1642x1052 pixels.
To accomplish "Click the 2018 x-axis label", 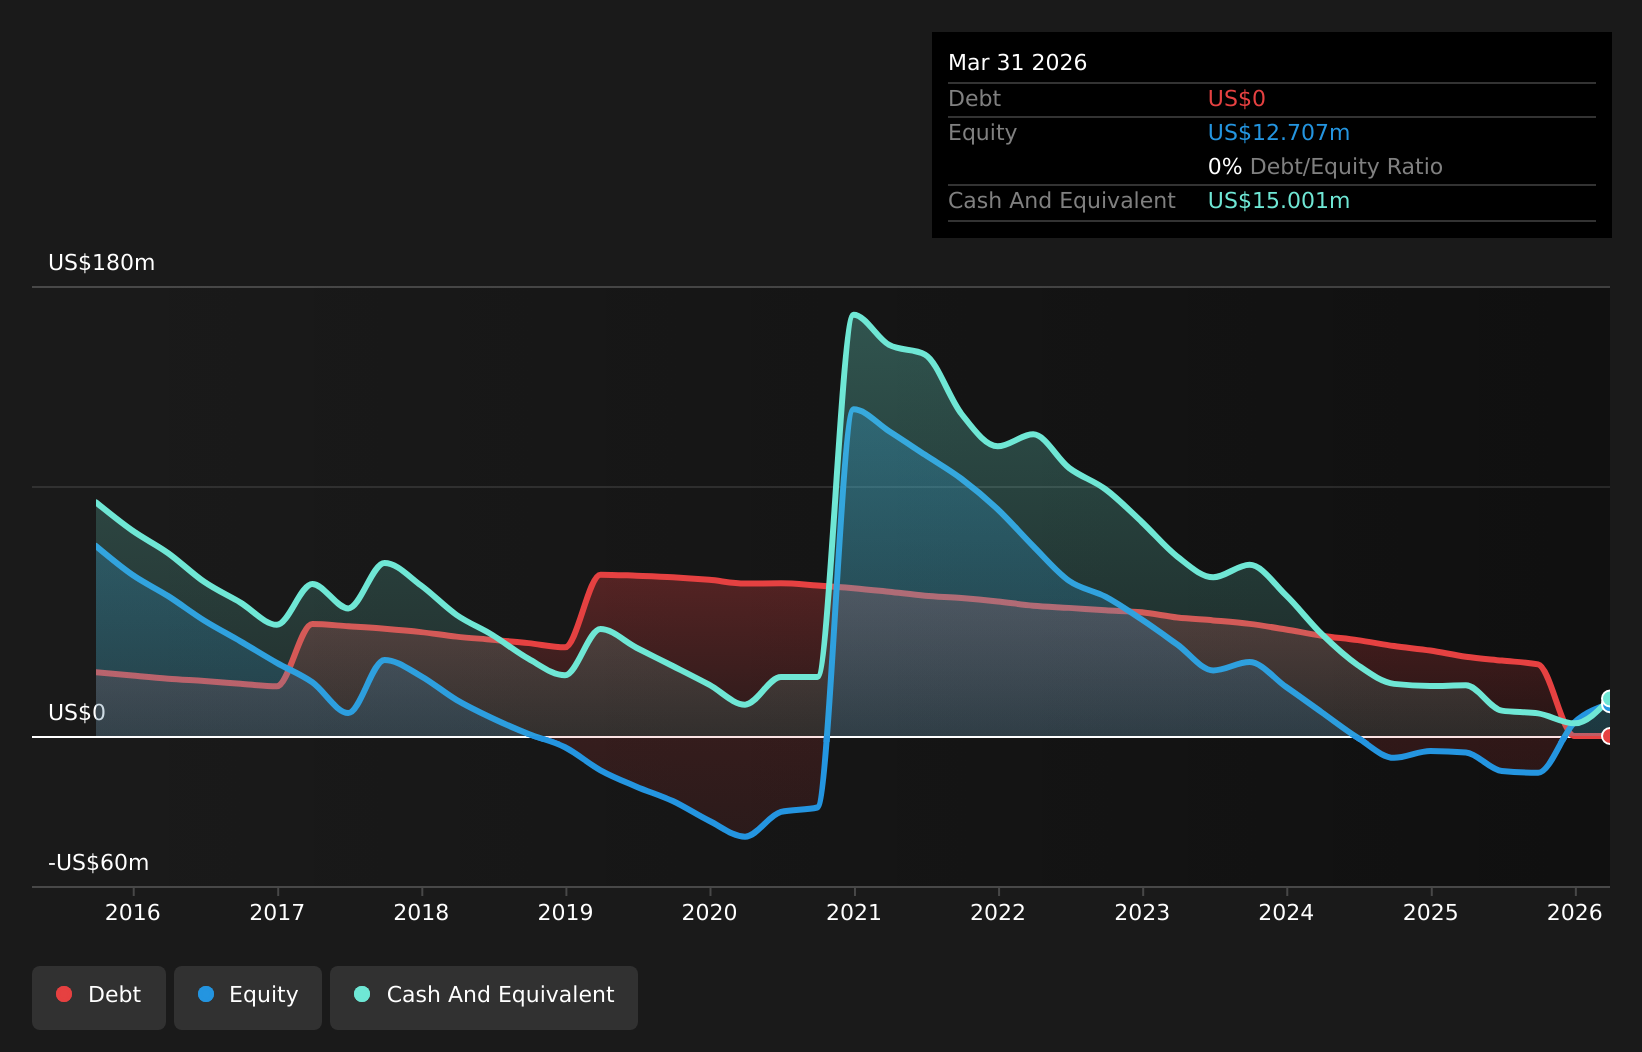I will (421, 913).
